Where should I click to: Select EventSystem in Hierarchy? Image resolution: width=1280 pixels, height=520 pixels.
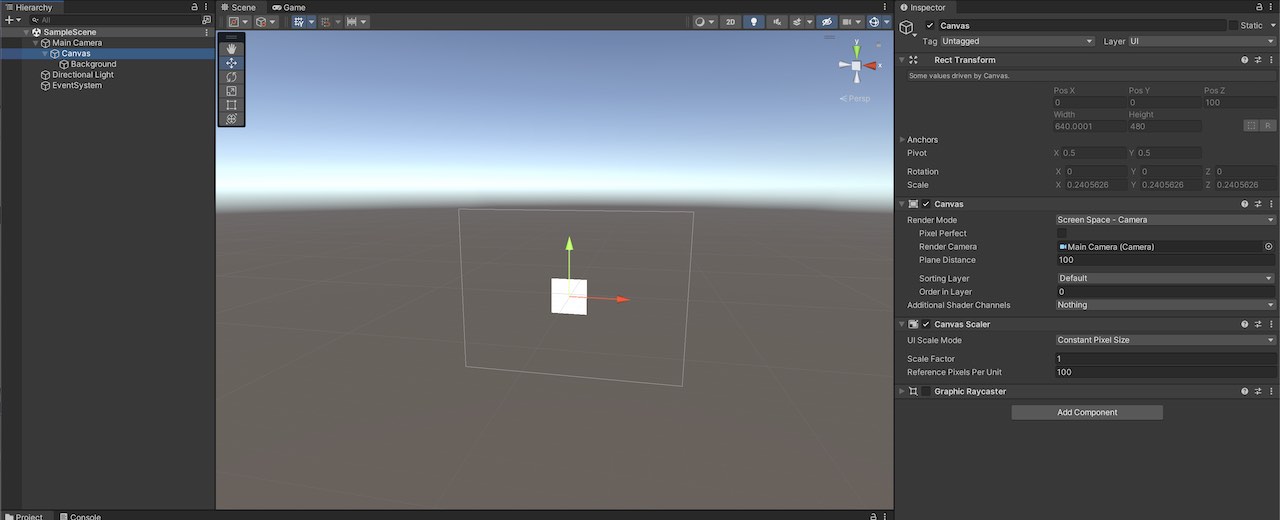77,85
